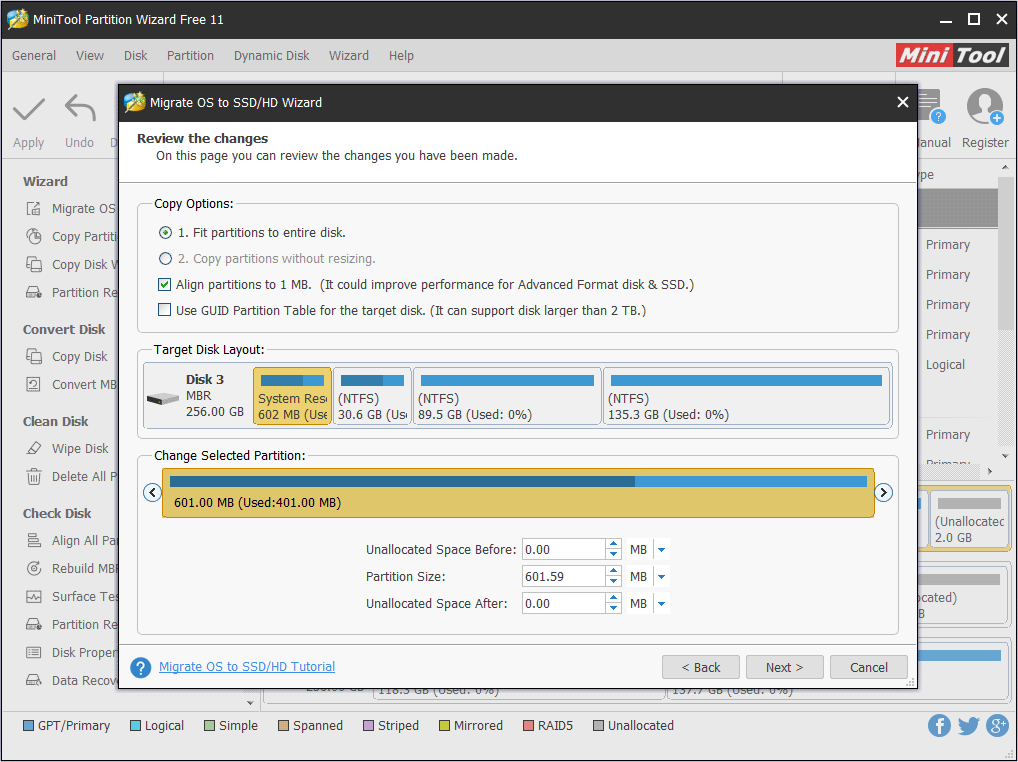Click Copy Disk icon under Convert Disk

34,356
